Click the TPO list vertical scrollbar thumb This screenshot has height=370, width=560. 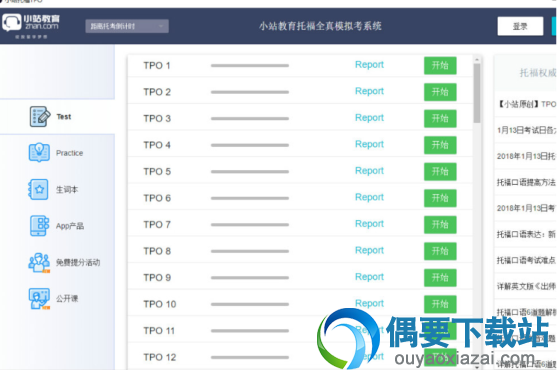coord(477,93)
